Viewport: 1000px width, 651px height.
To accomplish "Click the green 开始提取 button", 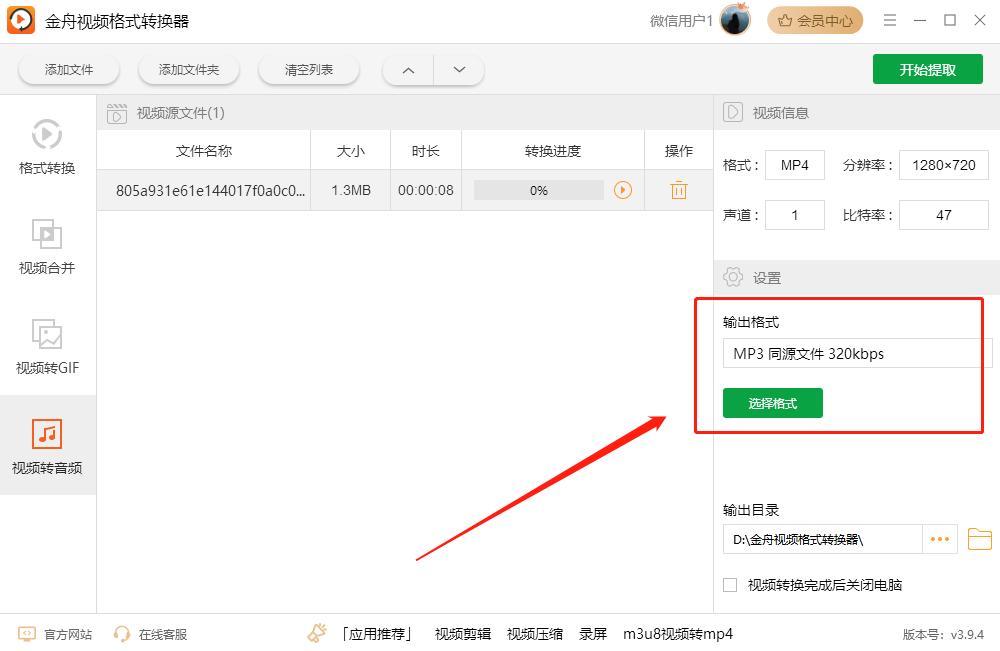I will [927, 69].
